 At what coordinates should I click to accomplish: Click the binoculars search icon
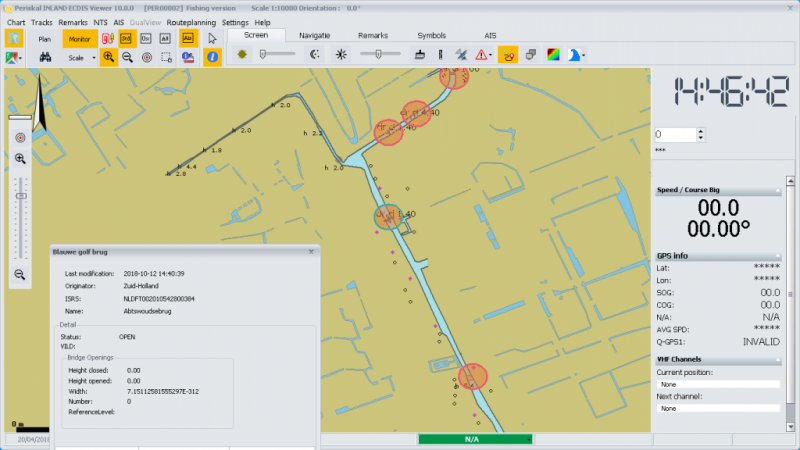click(46, 58)
